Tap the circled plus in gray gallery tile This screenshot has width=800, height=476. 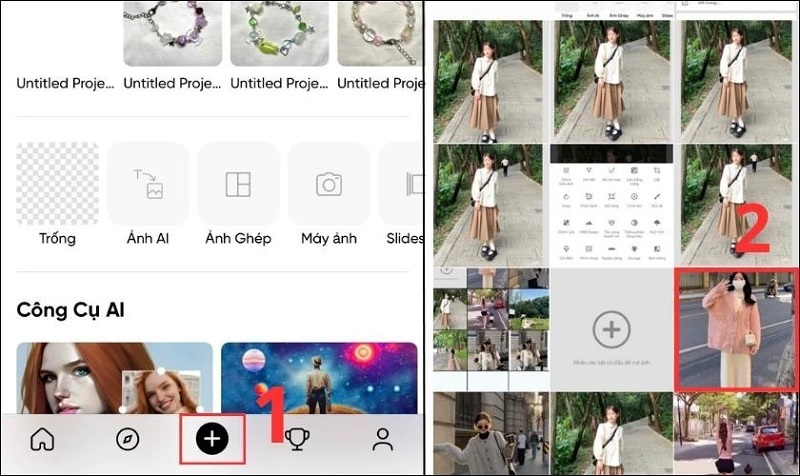(610, 329)
